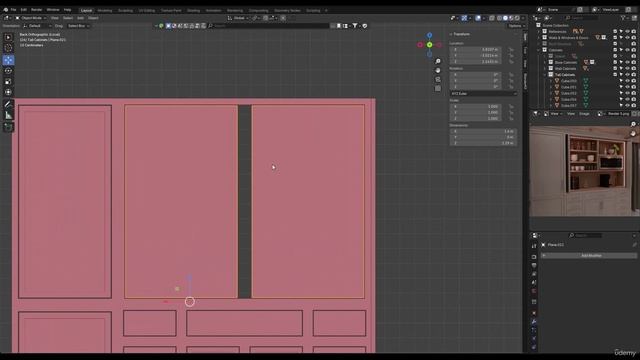Open the File menu
This screenshot has height=360, width=640.
click(13, 10)
